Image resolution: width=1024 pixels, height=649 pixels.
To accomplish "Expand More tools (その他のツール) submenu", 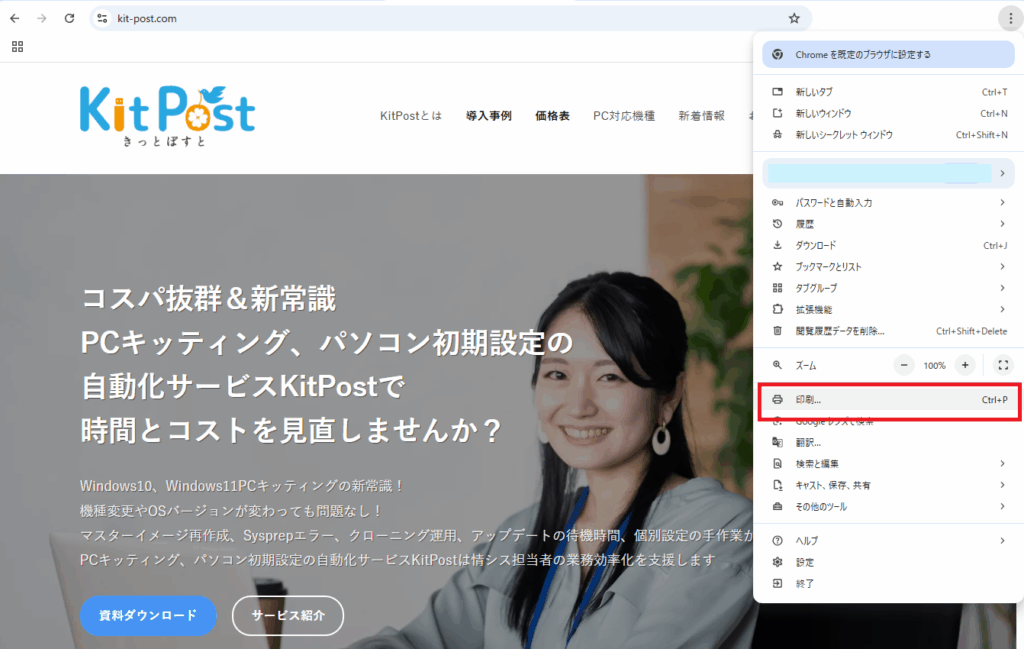I will coord(888,507).
